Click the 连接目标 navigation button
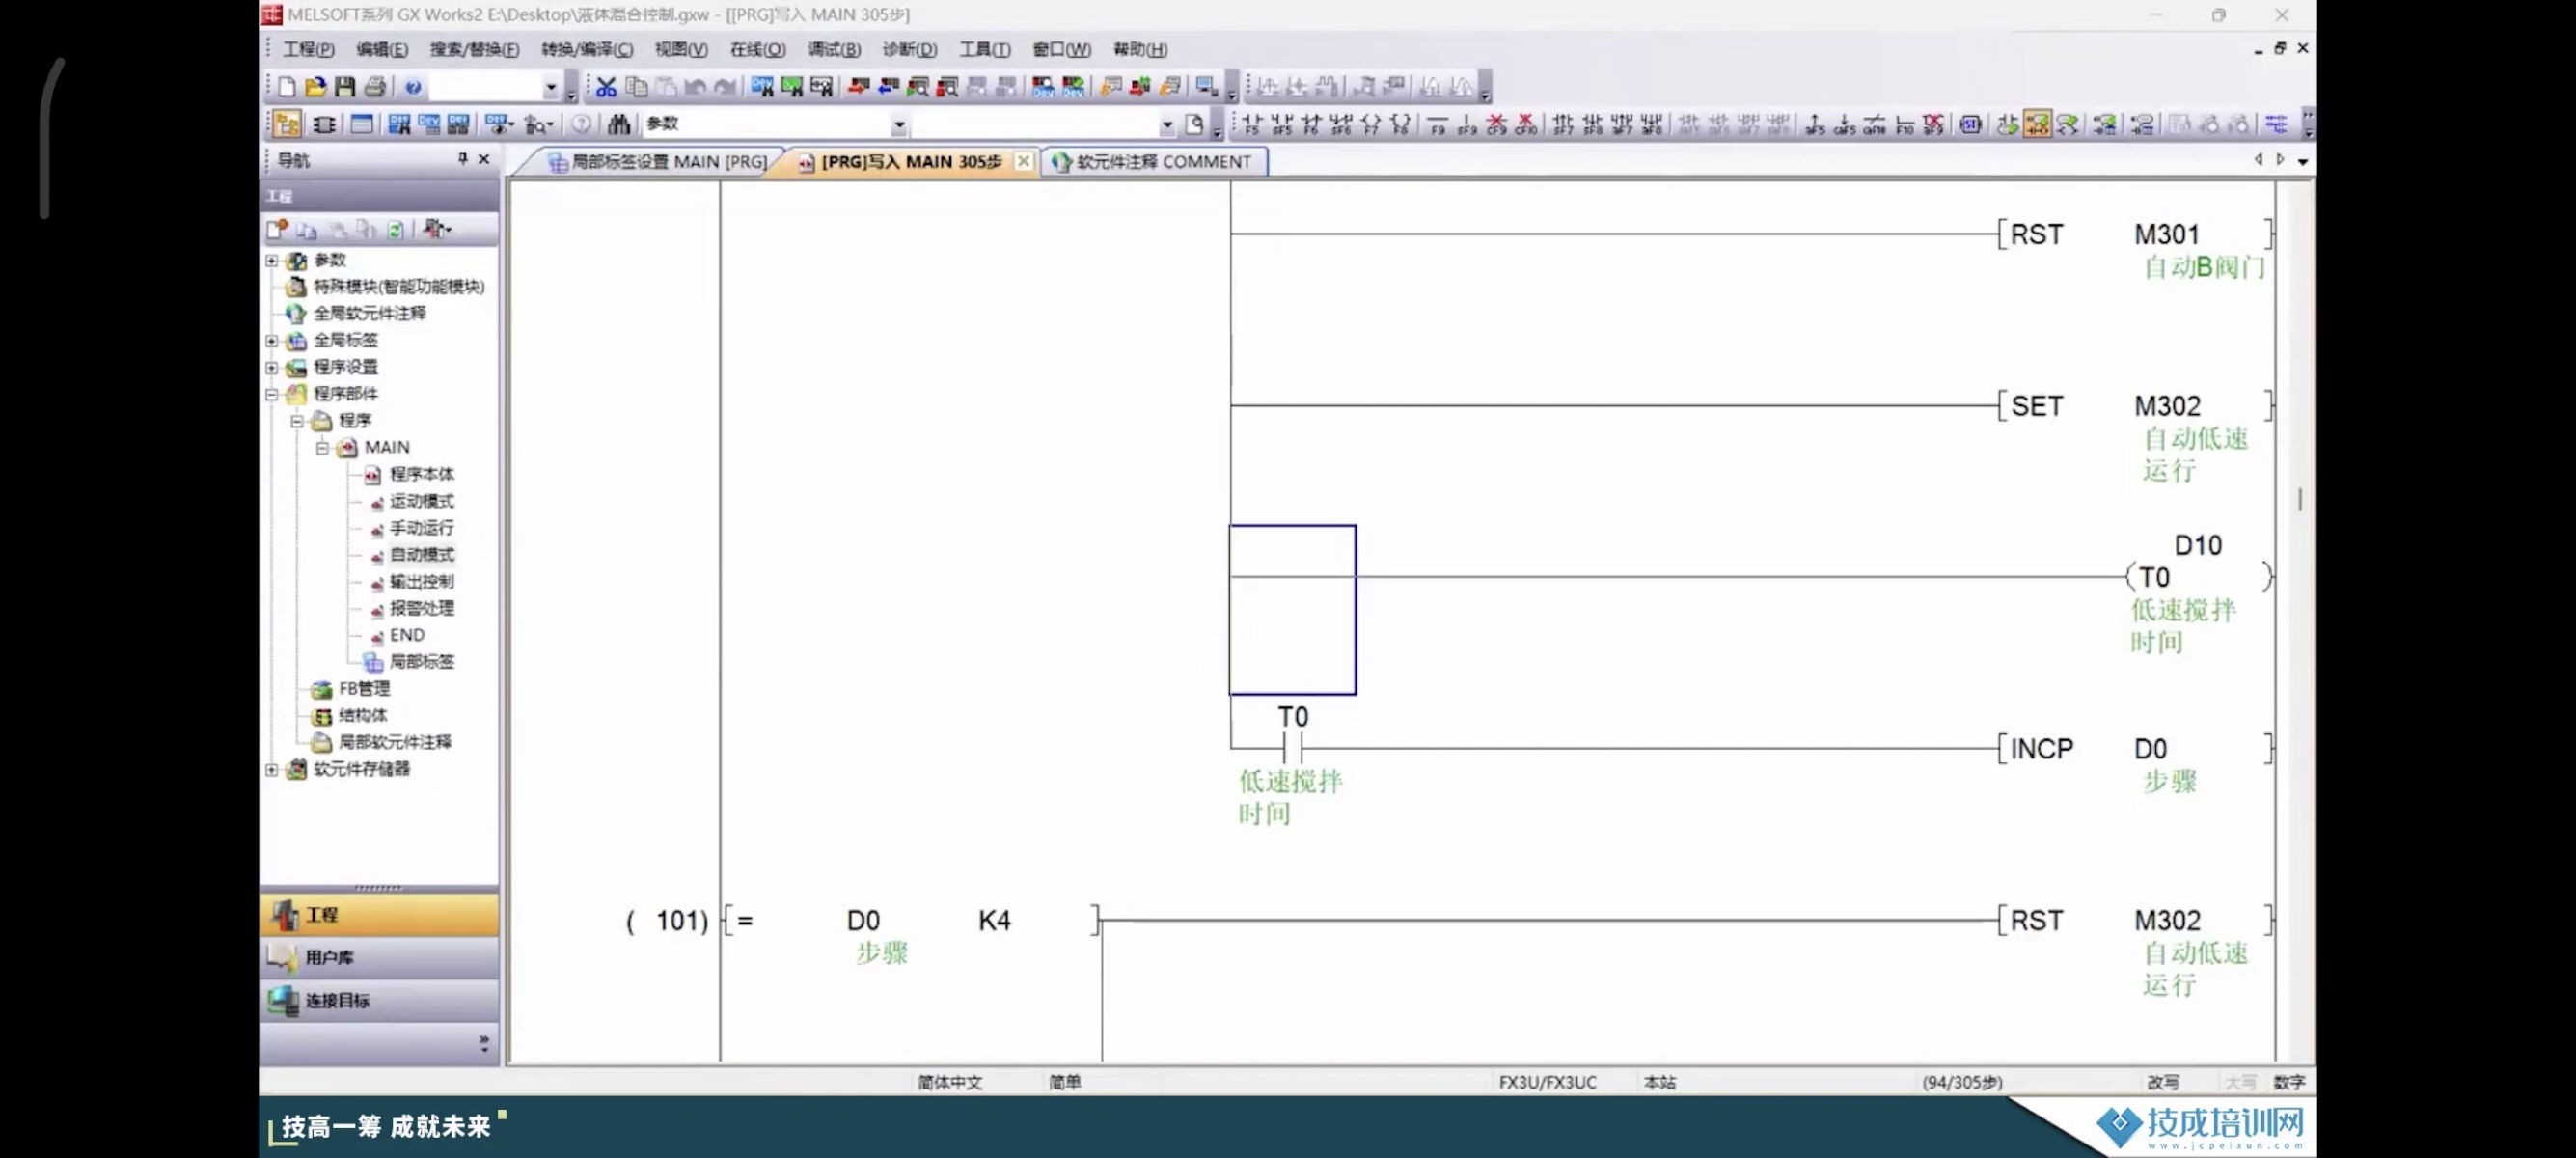2576x1158 pixels. [379, 1000]
